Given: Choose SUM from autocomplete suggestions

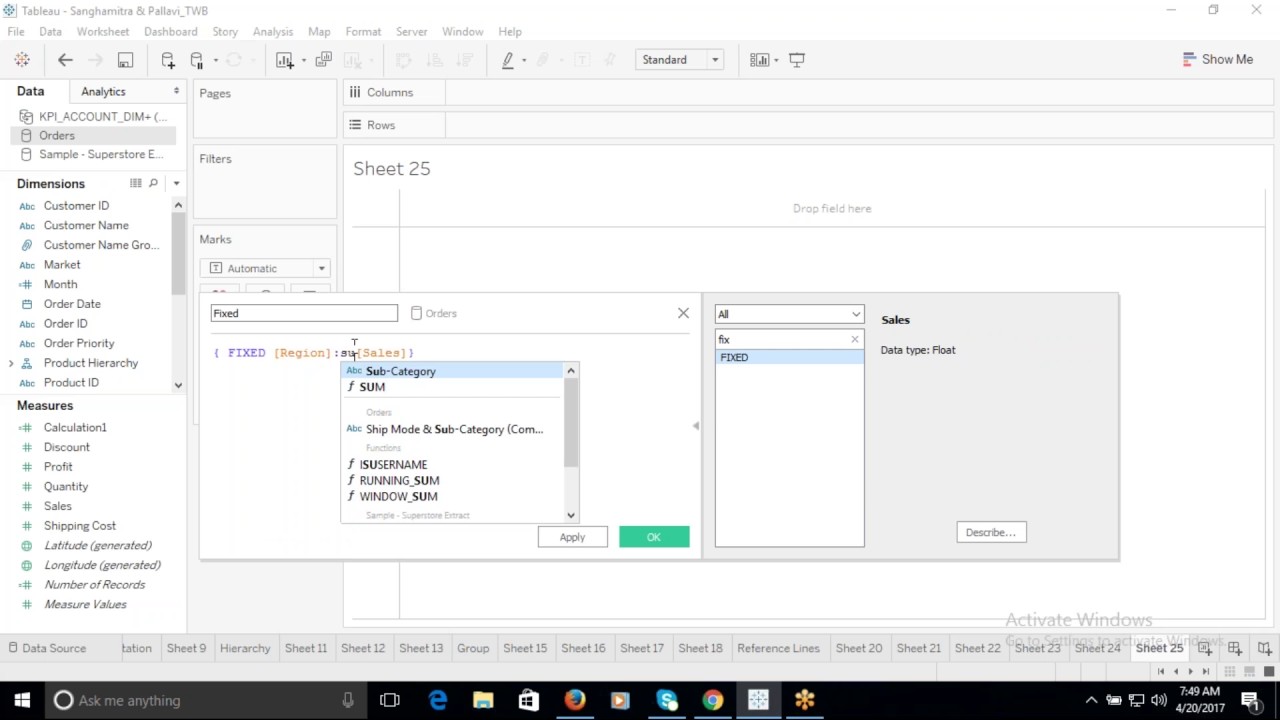Looking at the screenshot, I should (x=453, y=387).
